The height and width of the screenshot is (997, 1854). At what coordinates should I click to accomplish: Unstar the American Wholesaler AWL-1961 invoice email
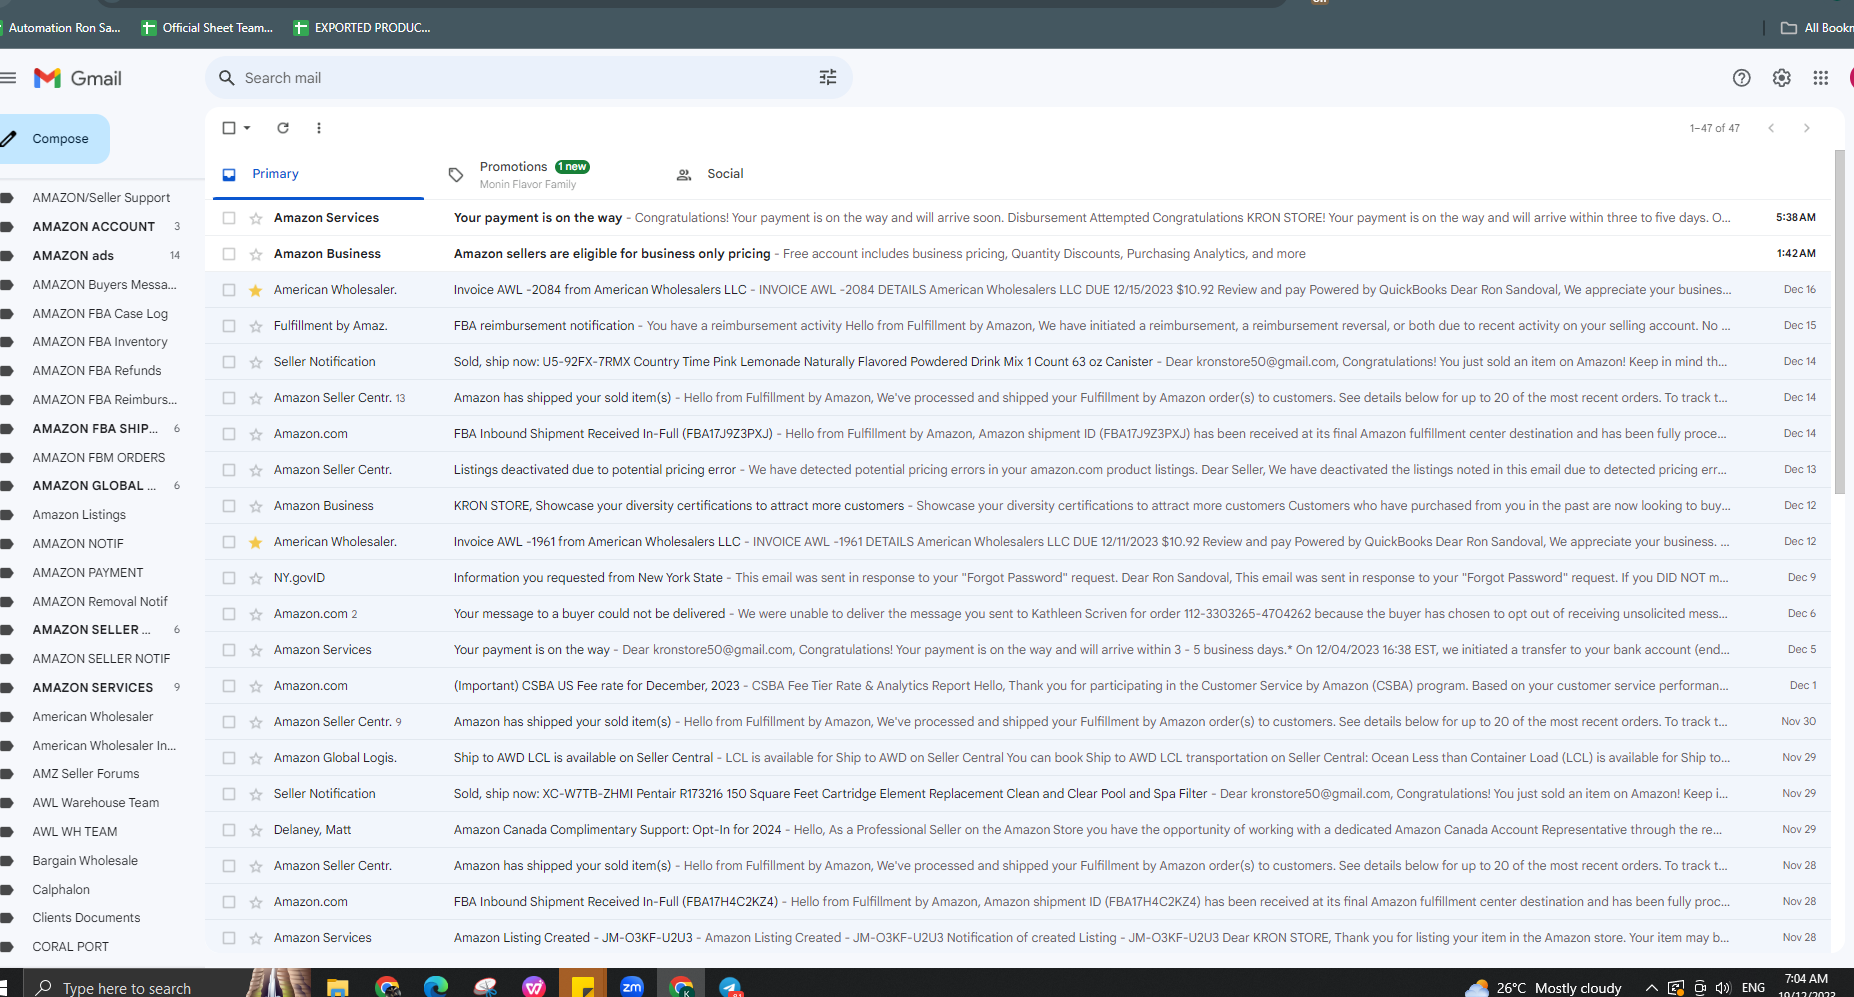[256, 542]
